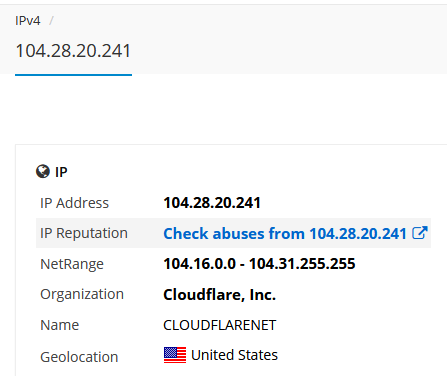
Task: Click the external link icon after abuse link
Action: click(420, 233)
